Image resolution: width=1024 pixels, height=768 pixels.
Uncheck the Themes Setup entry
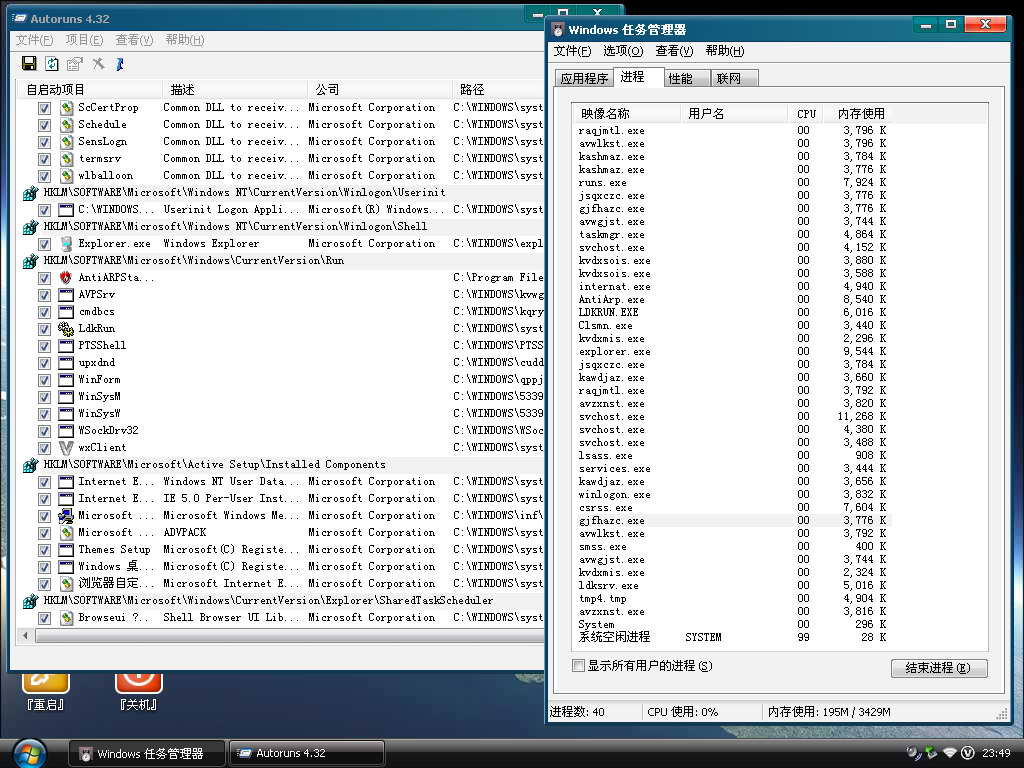point(44,550)
